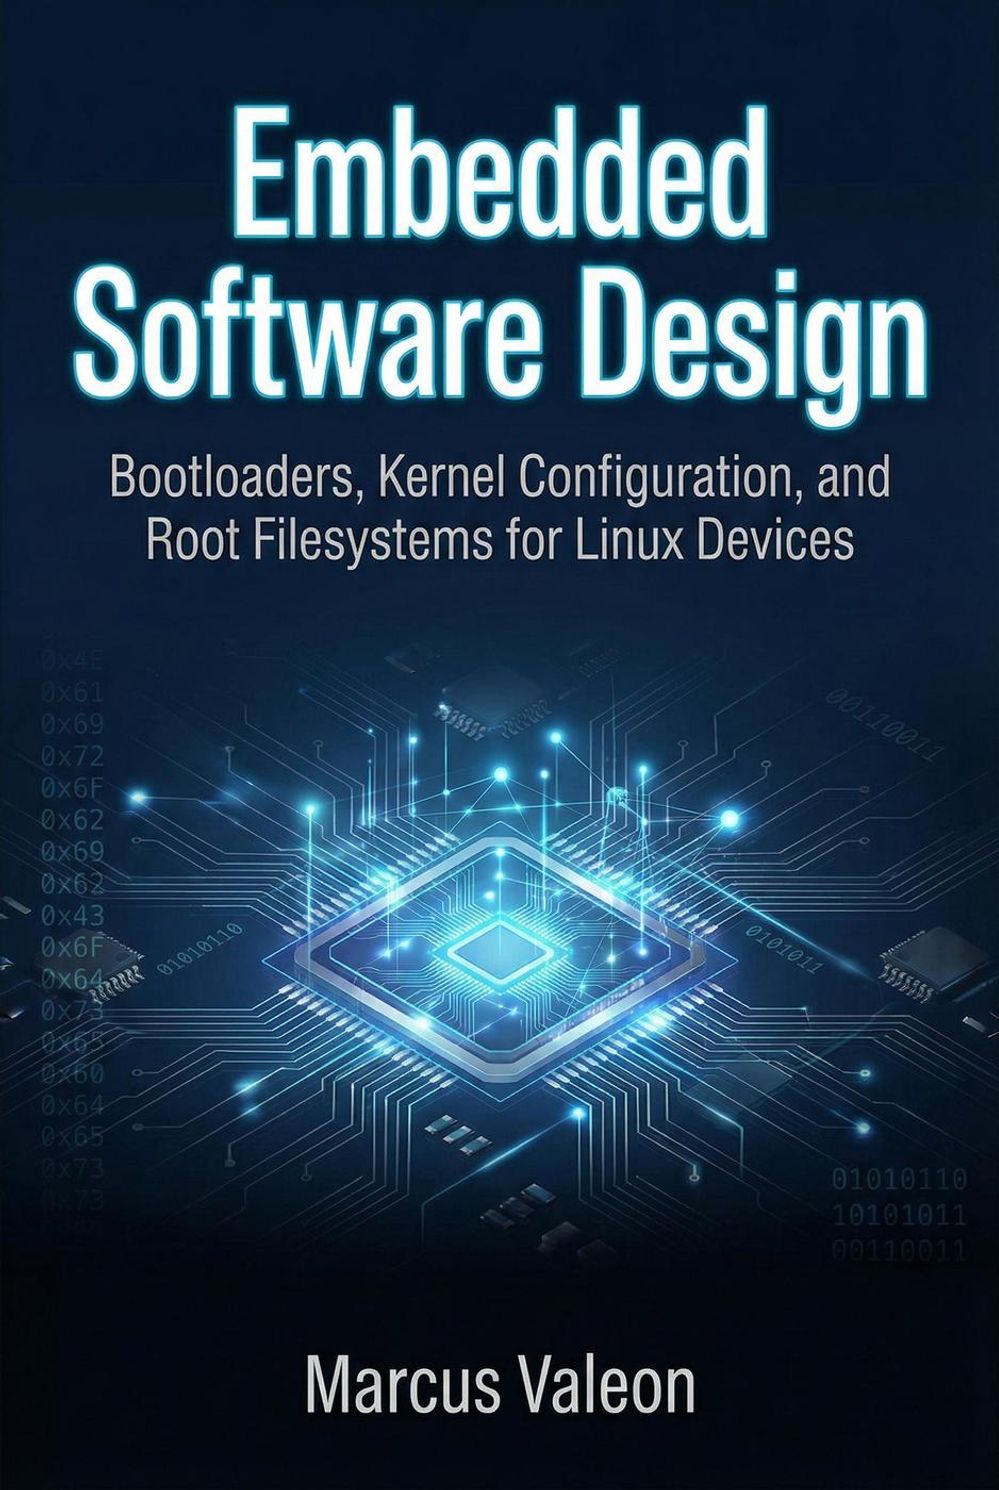The width and height of the screenshot is (999, 1490).
Task: Click the hex value 0x43
Action: pyautogui.click(x=72, y=915)
